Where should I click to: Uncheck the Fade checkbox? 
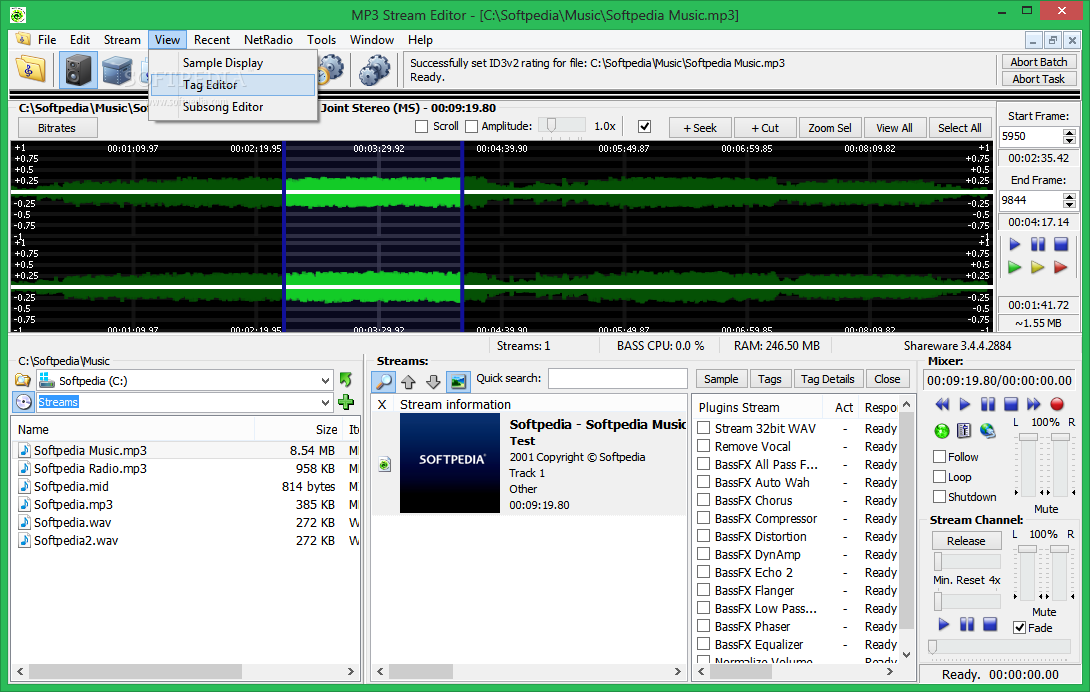coord(1020,627)
